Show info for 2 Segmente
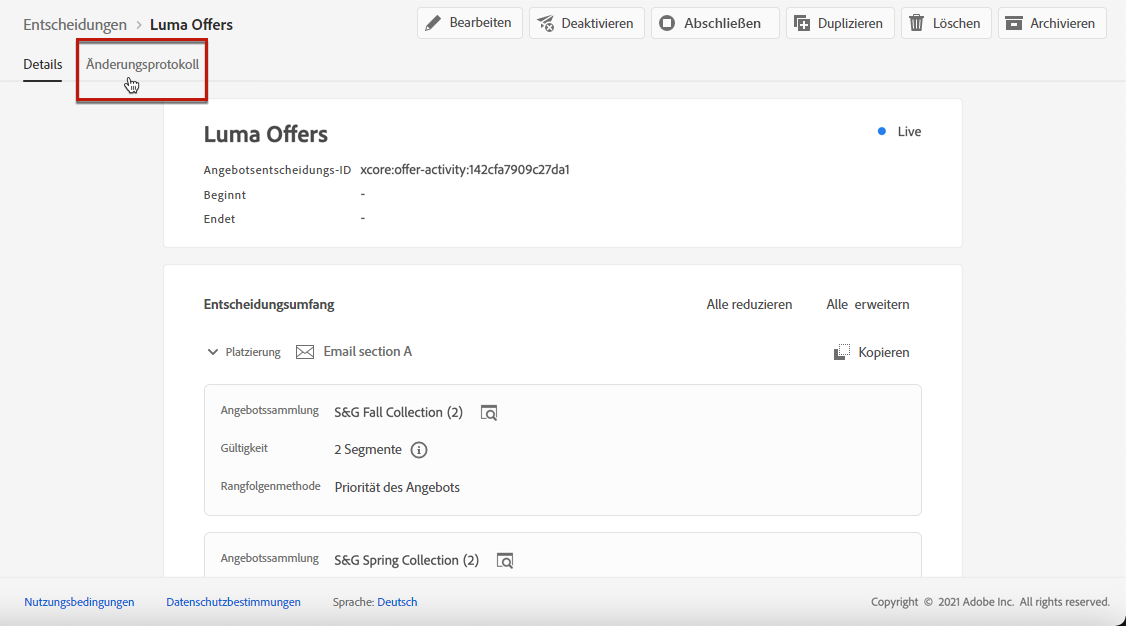Image resolution: width=1126 pixels, height=626 pixels. [419, 450]
